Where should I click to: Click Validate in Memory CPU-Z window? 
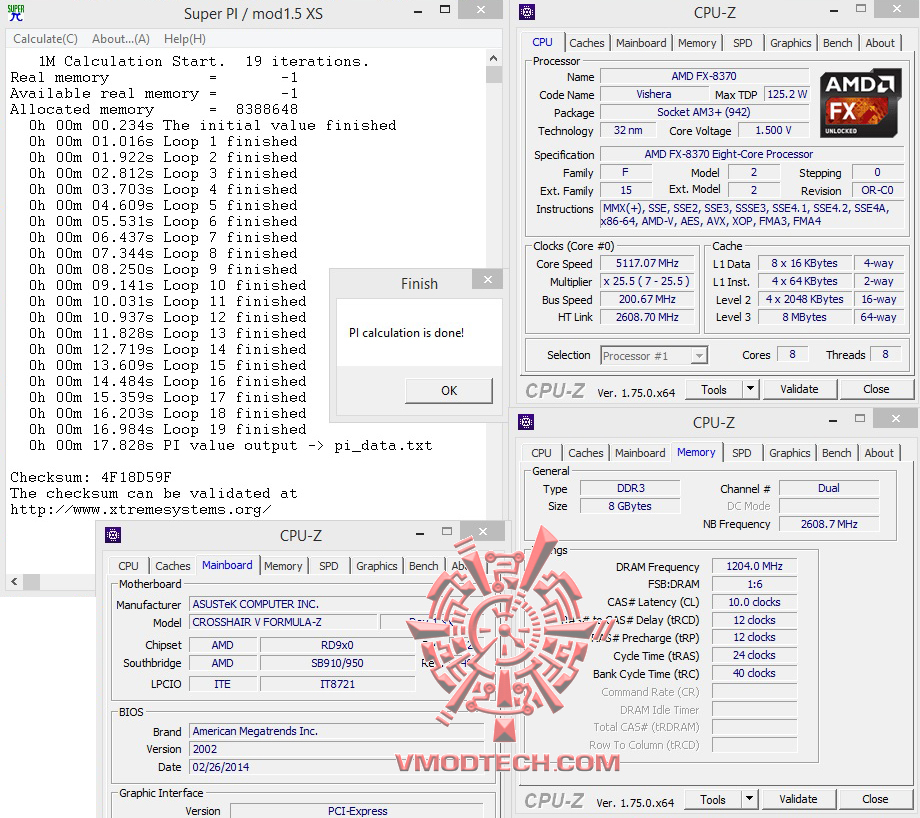(x=798, y=799)
